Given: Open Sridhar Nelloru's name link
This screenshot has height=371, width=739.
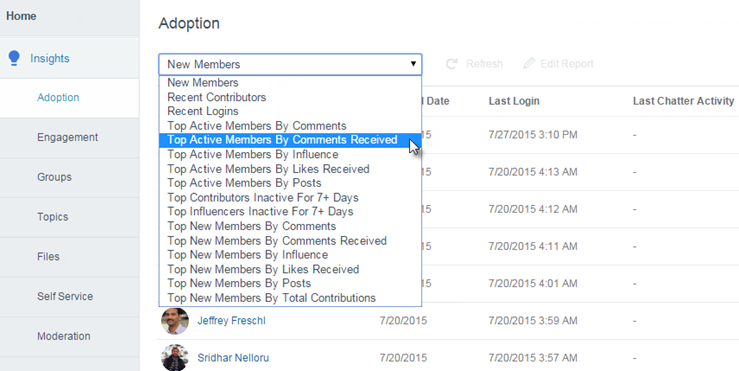Looking at the screenshot, I should click(233, 358).
